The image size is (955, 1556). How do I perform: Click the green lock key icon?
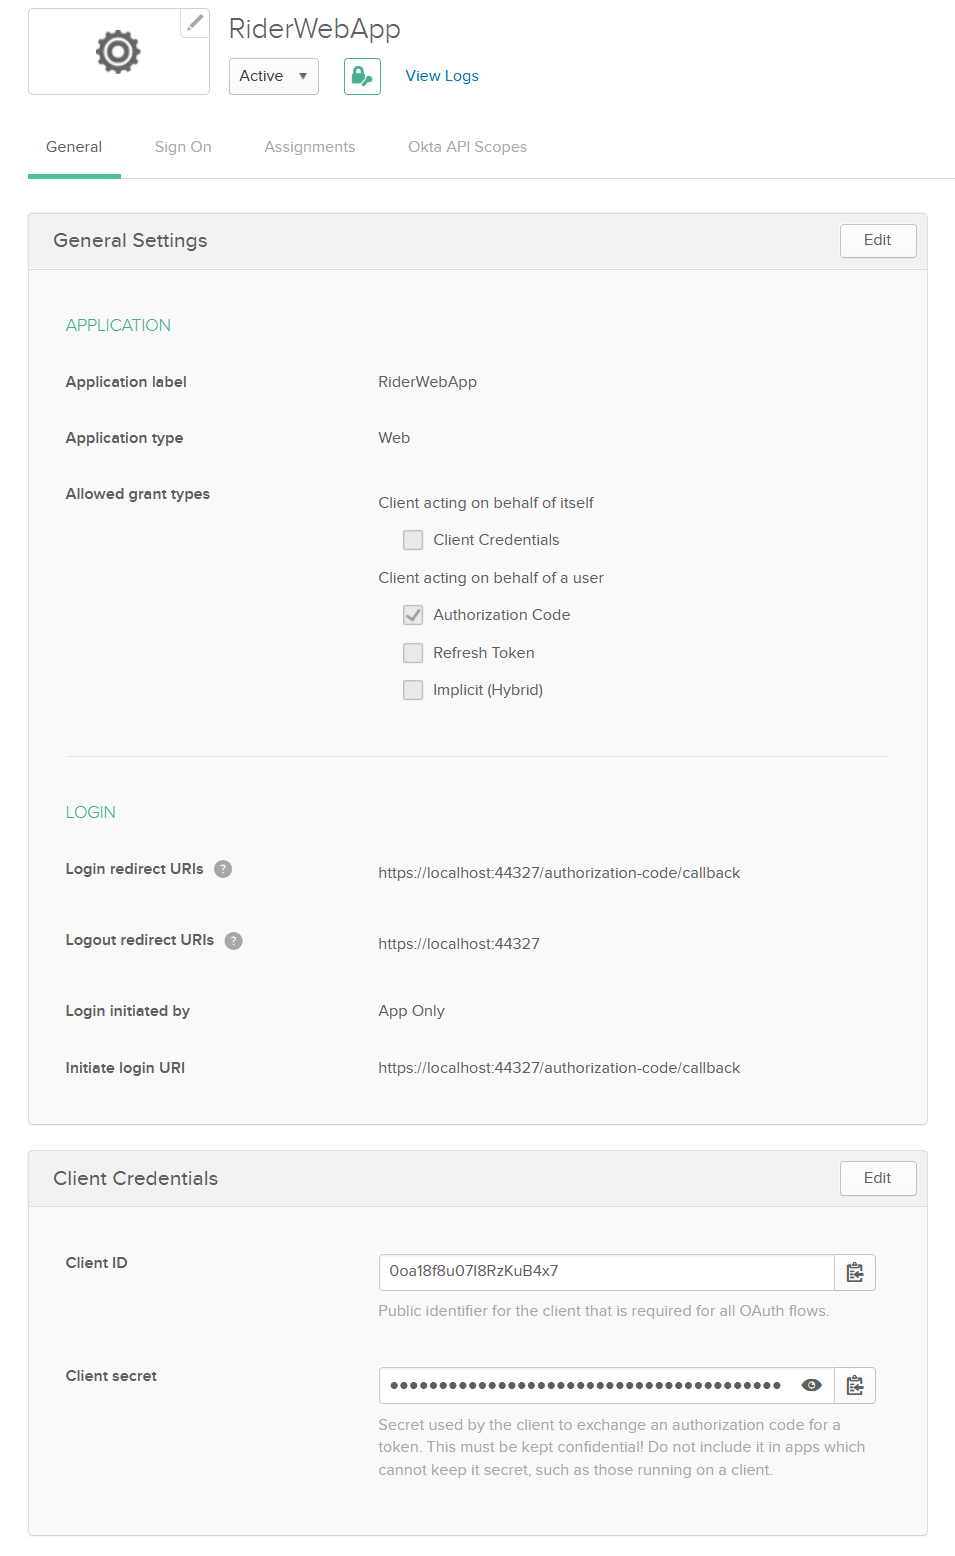click(x=362, y=76)
